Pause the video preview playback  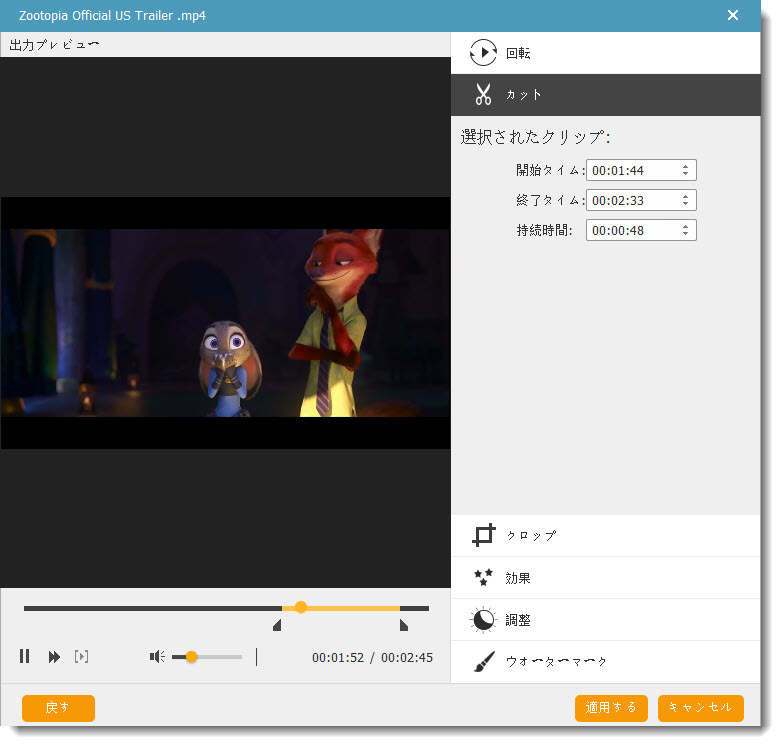[25, 657]
